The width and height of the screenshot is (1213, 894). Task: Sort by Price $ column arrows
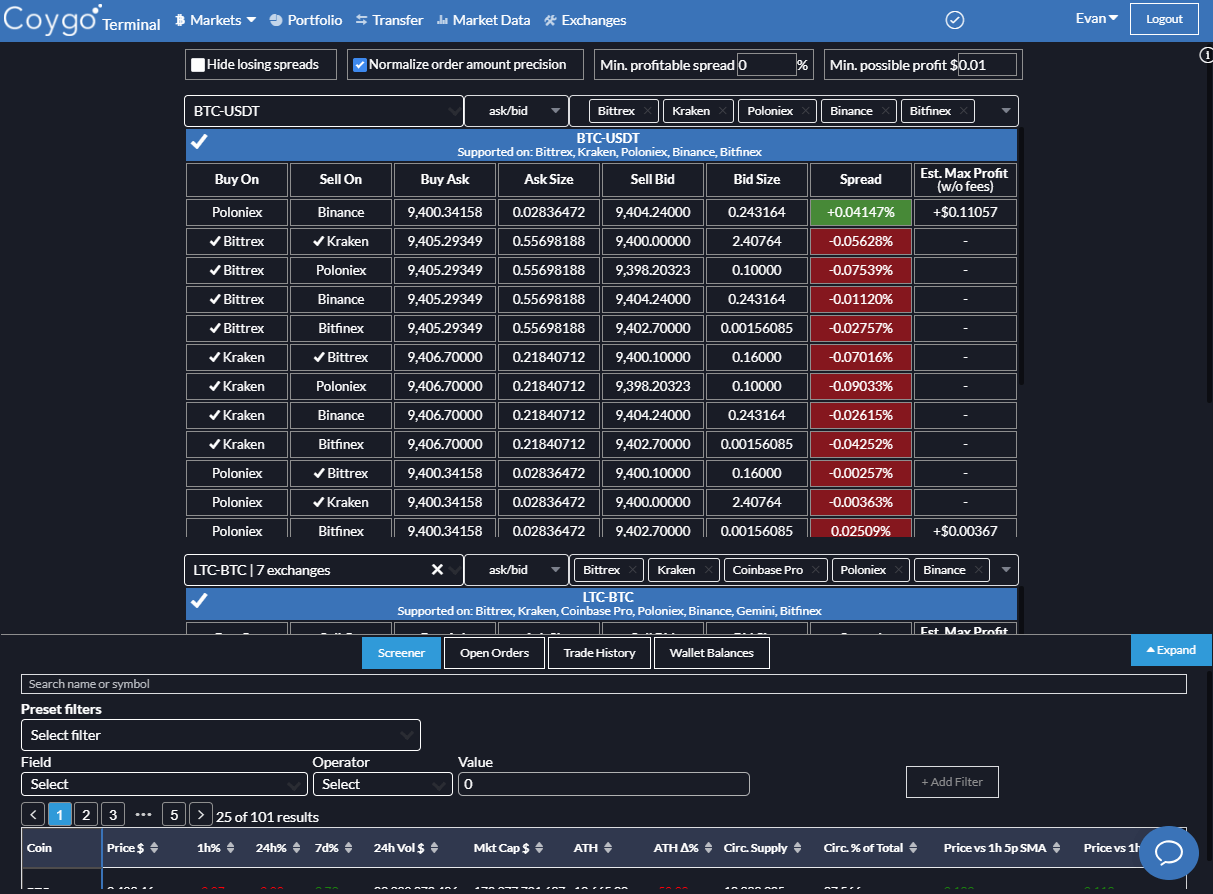click(x=155, y=848)
